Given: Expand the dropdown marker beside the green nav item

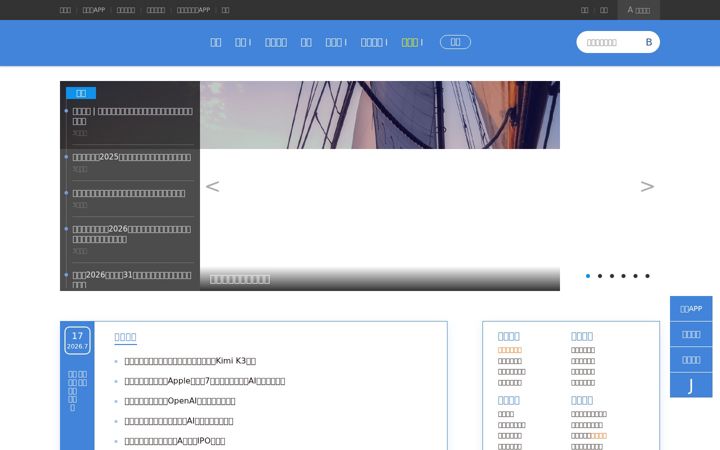Looking at the screenshot, I should 422,42.
